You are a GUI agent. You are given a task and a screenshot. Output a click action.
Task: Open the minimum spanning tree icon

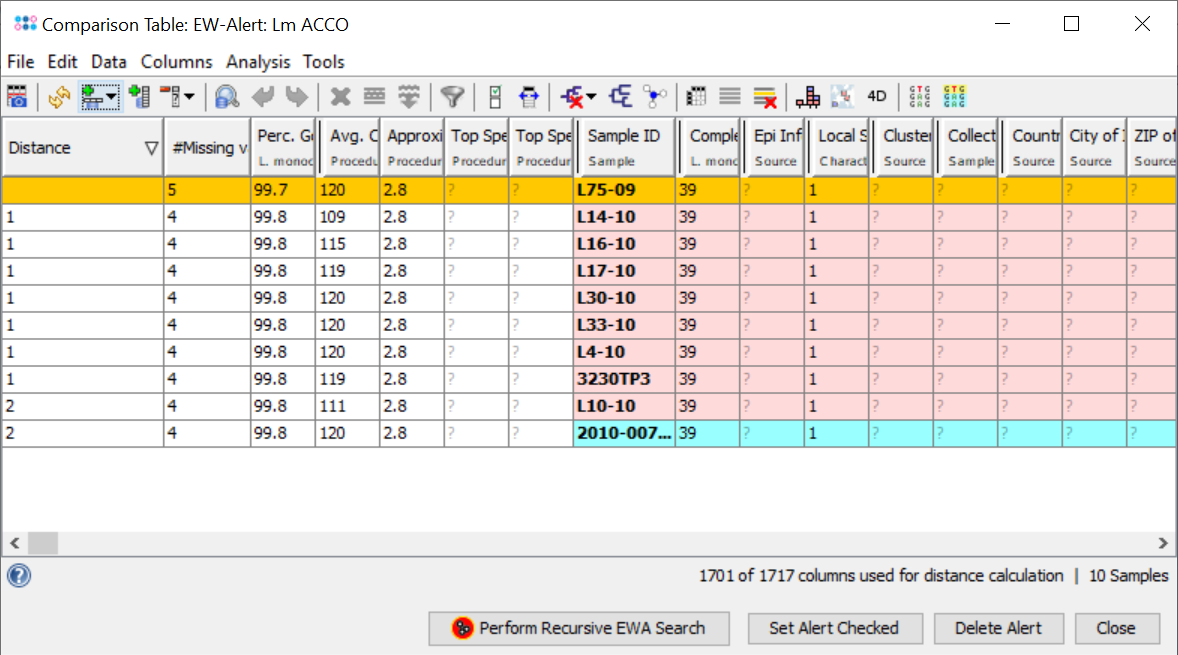pos(654,96)
